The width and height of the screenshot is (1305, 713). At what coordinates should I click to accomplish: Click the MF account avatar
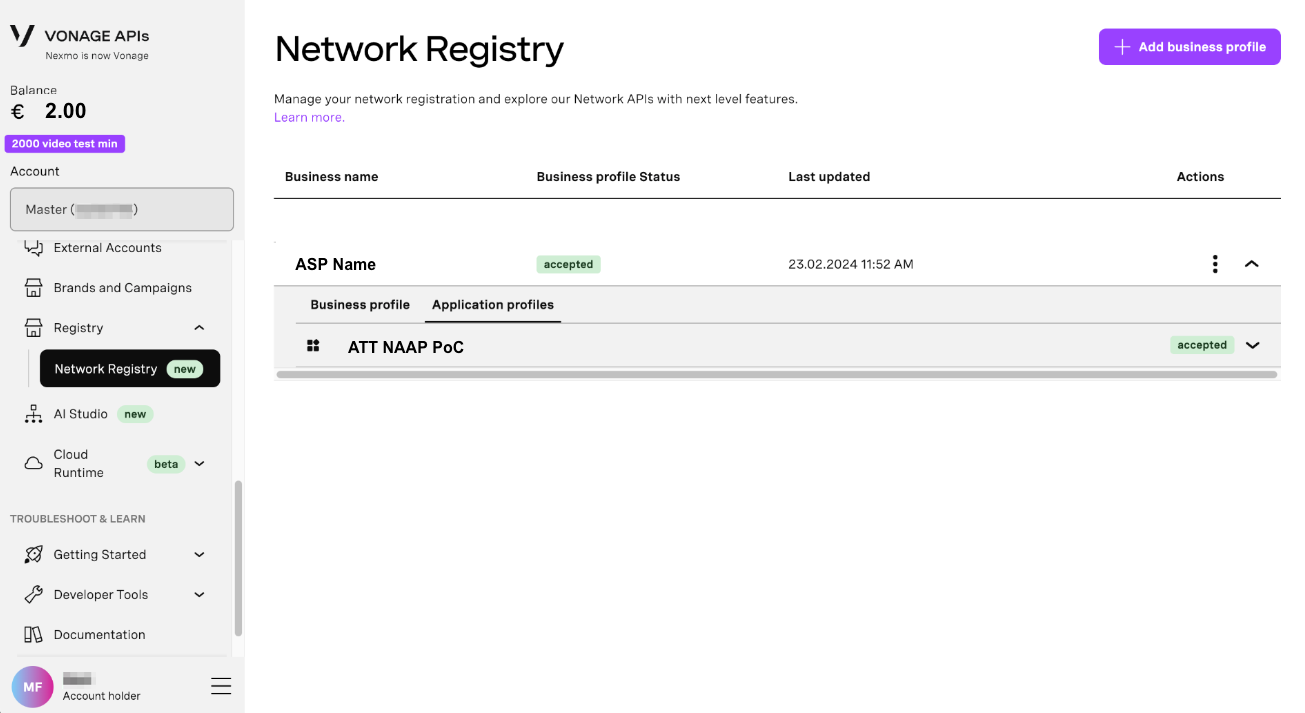[x=32, y=687]
